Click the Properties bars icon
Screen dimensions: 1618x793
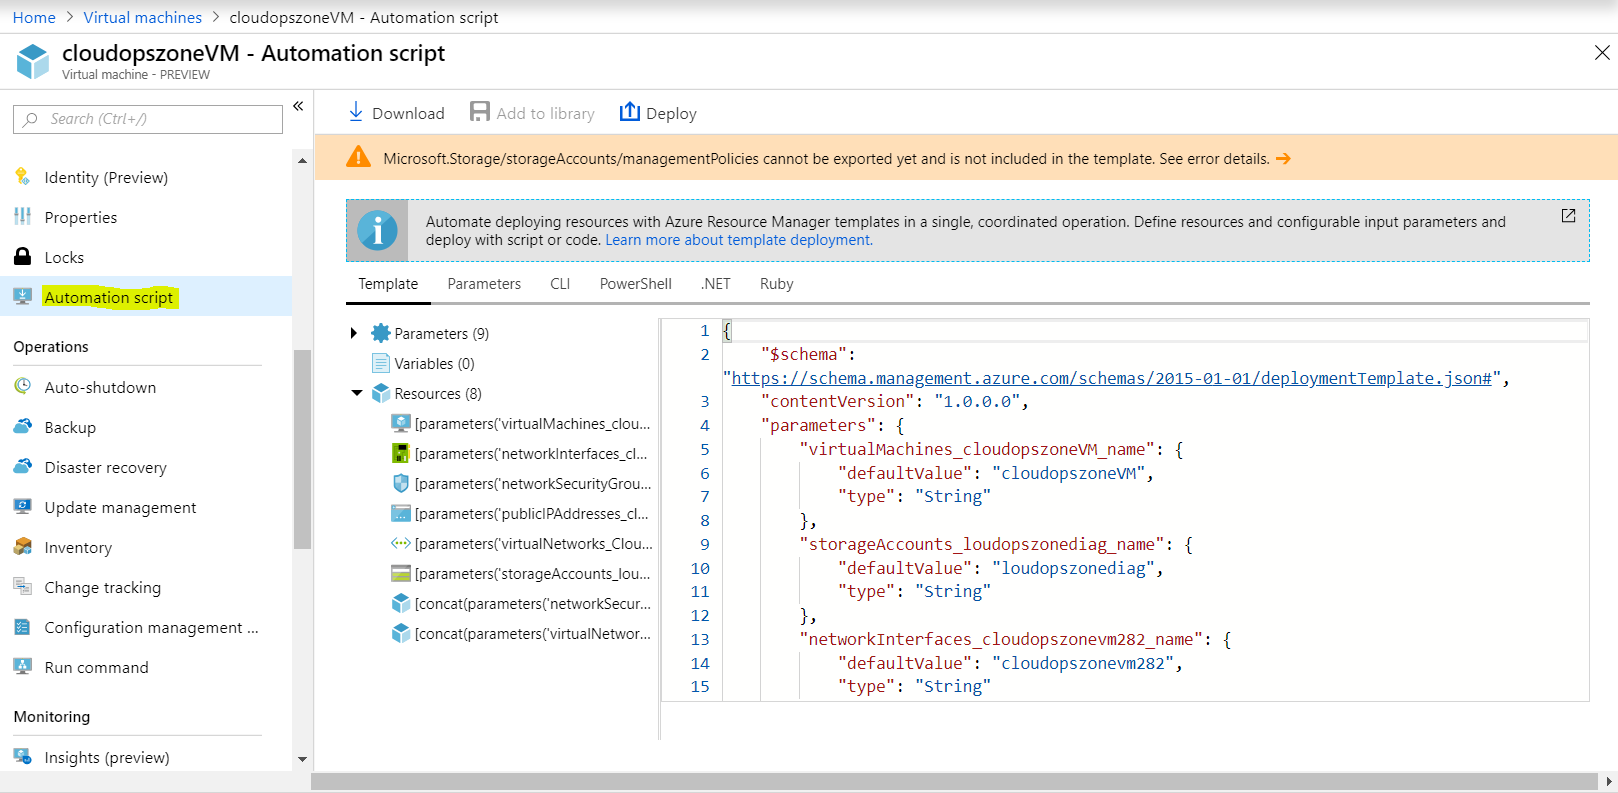pos(22,217)
